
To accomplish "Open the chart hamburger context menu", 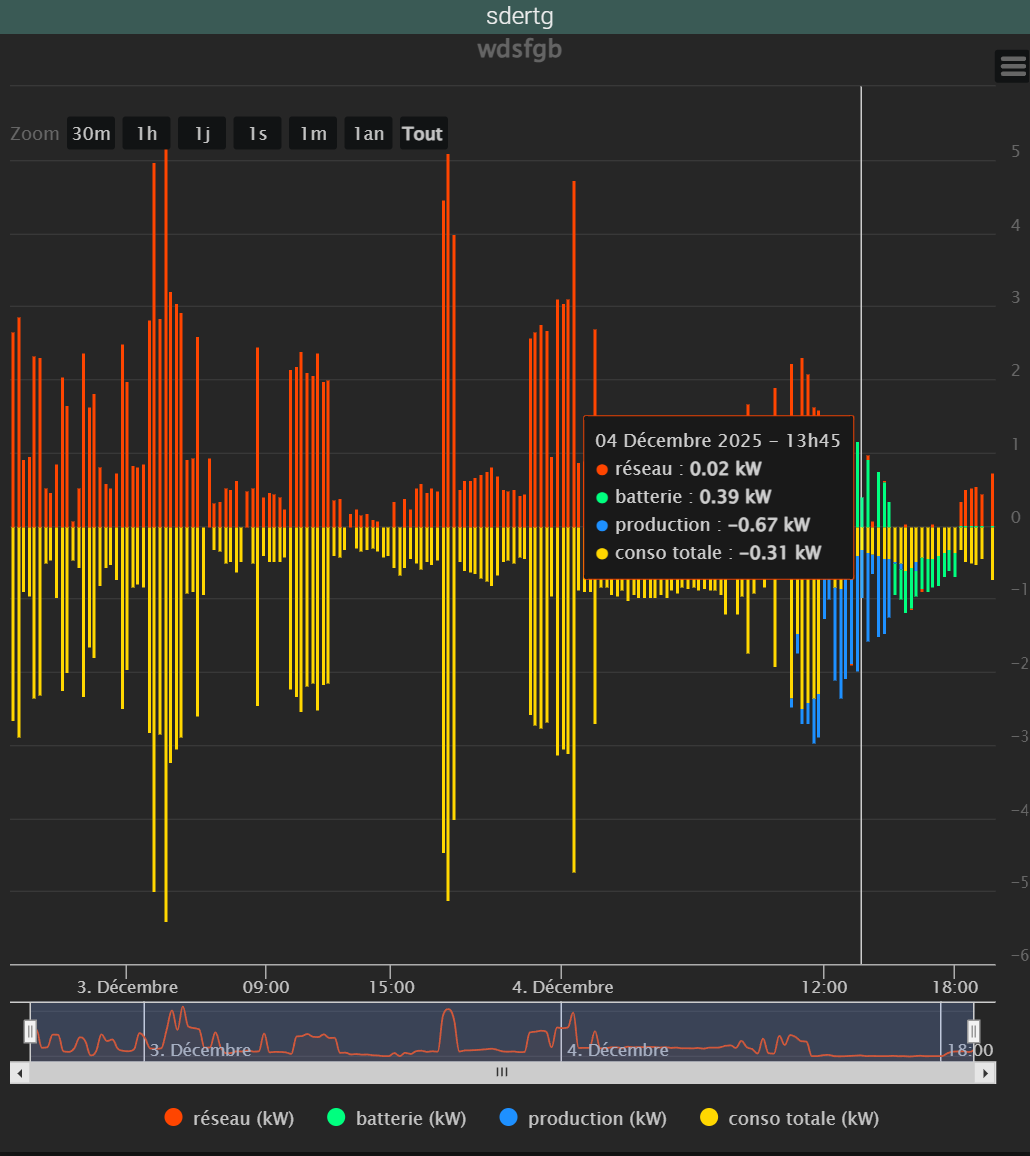I will (1012, 66).
